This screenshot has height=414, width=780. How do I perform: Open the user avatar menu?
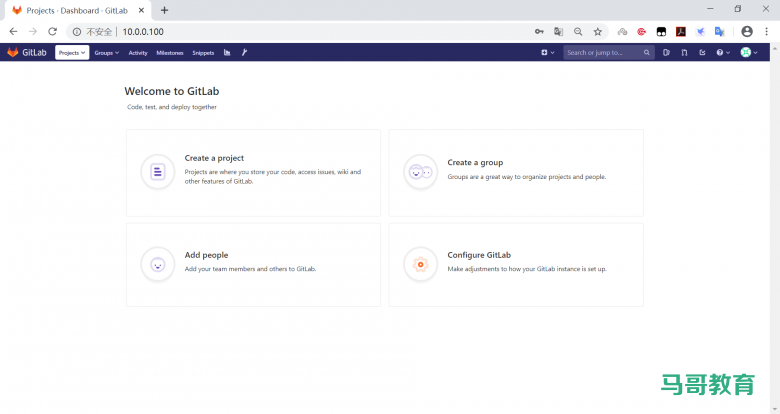(749, 52)
